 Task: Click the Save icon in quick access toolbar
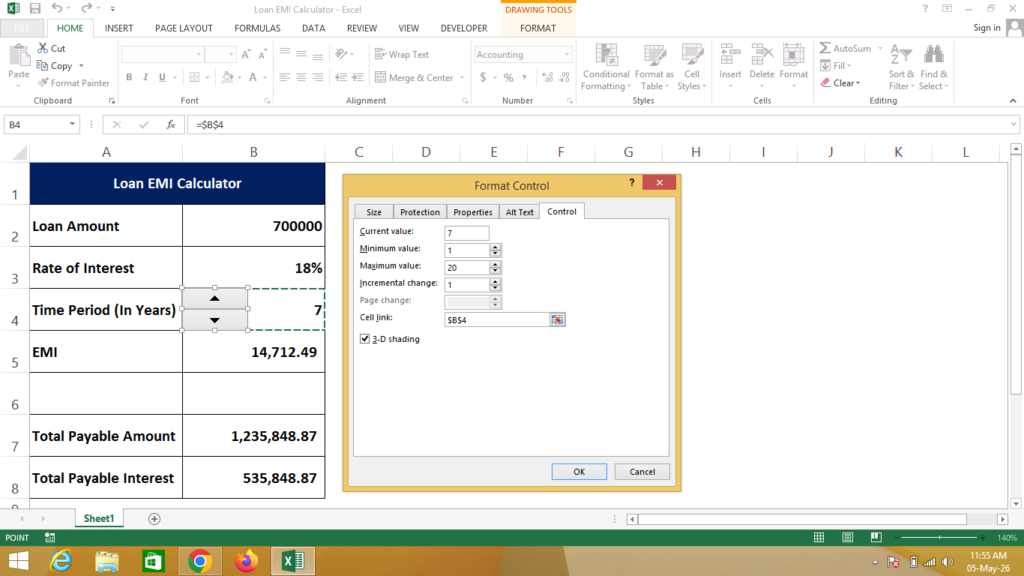pyautogui.click(x=35, y=8)
